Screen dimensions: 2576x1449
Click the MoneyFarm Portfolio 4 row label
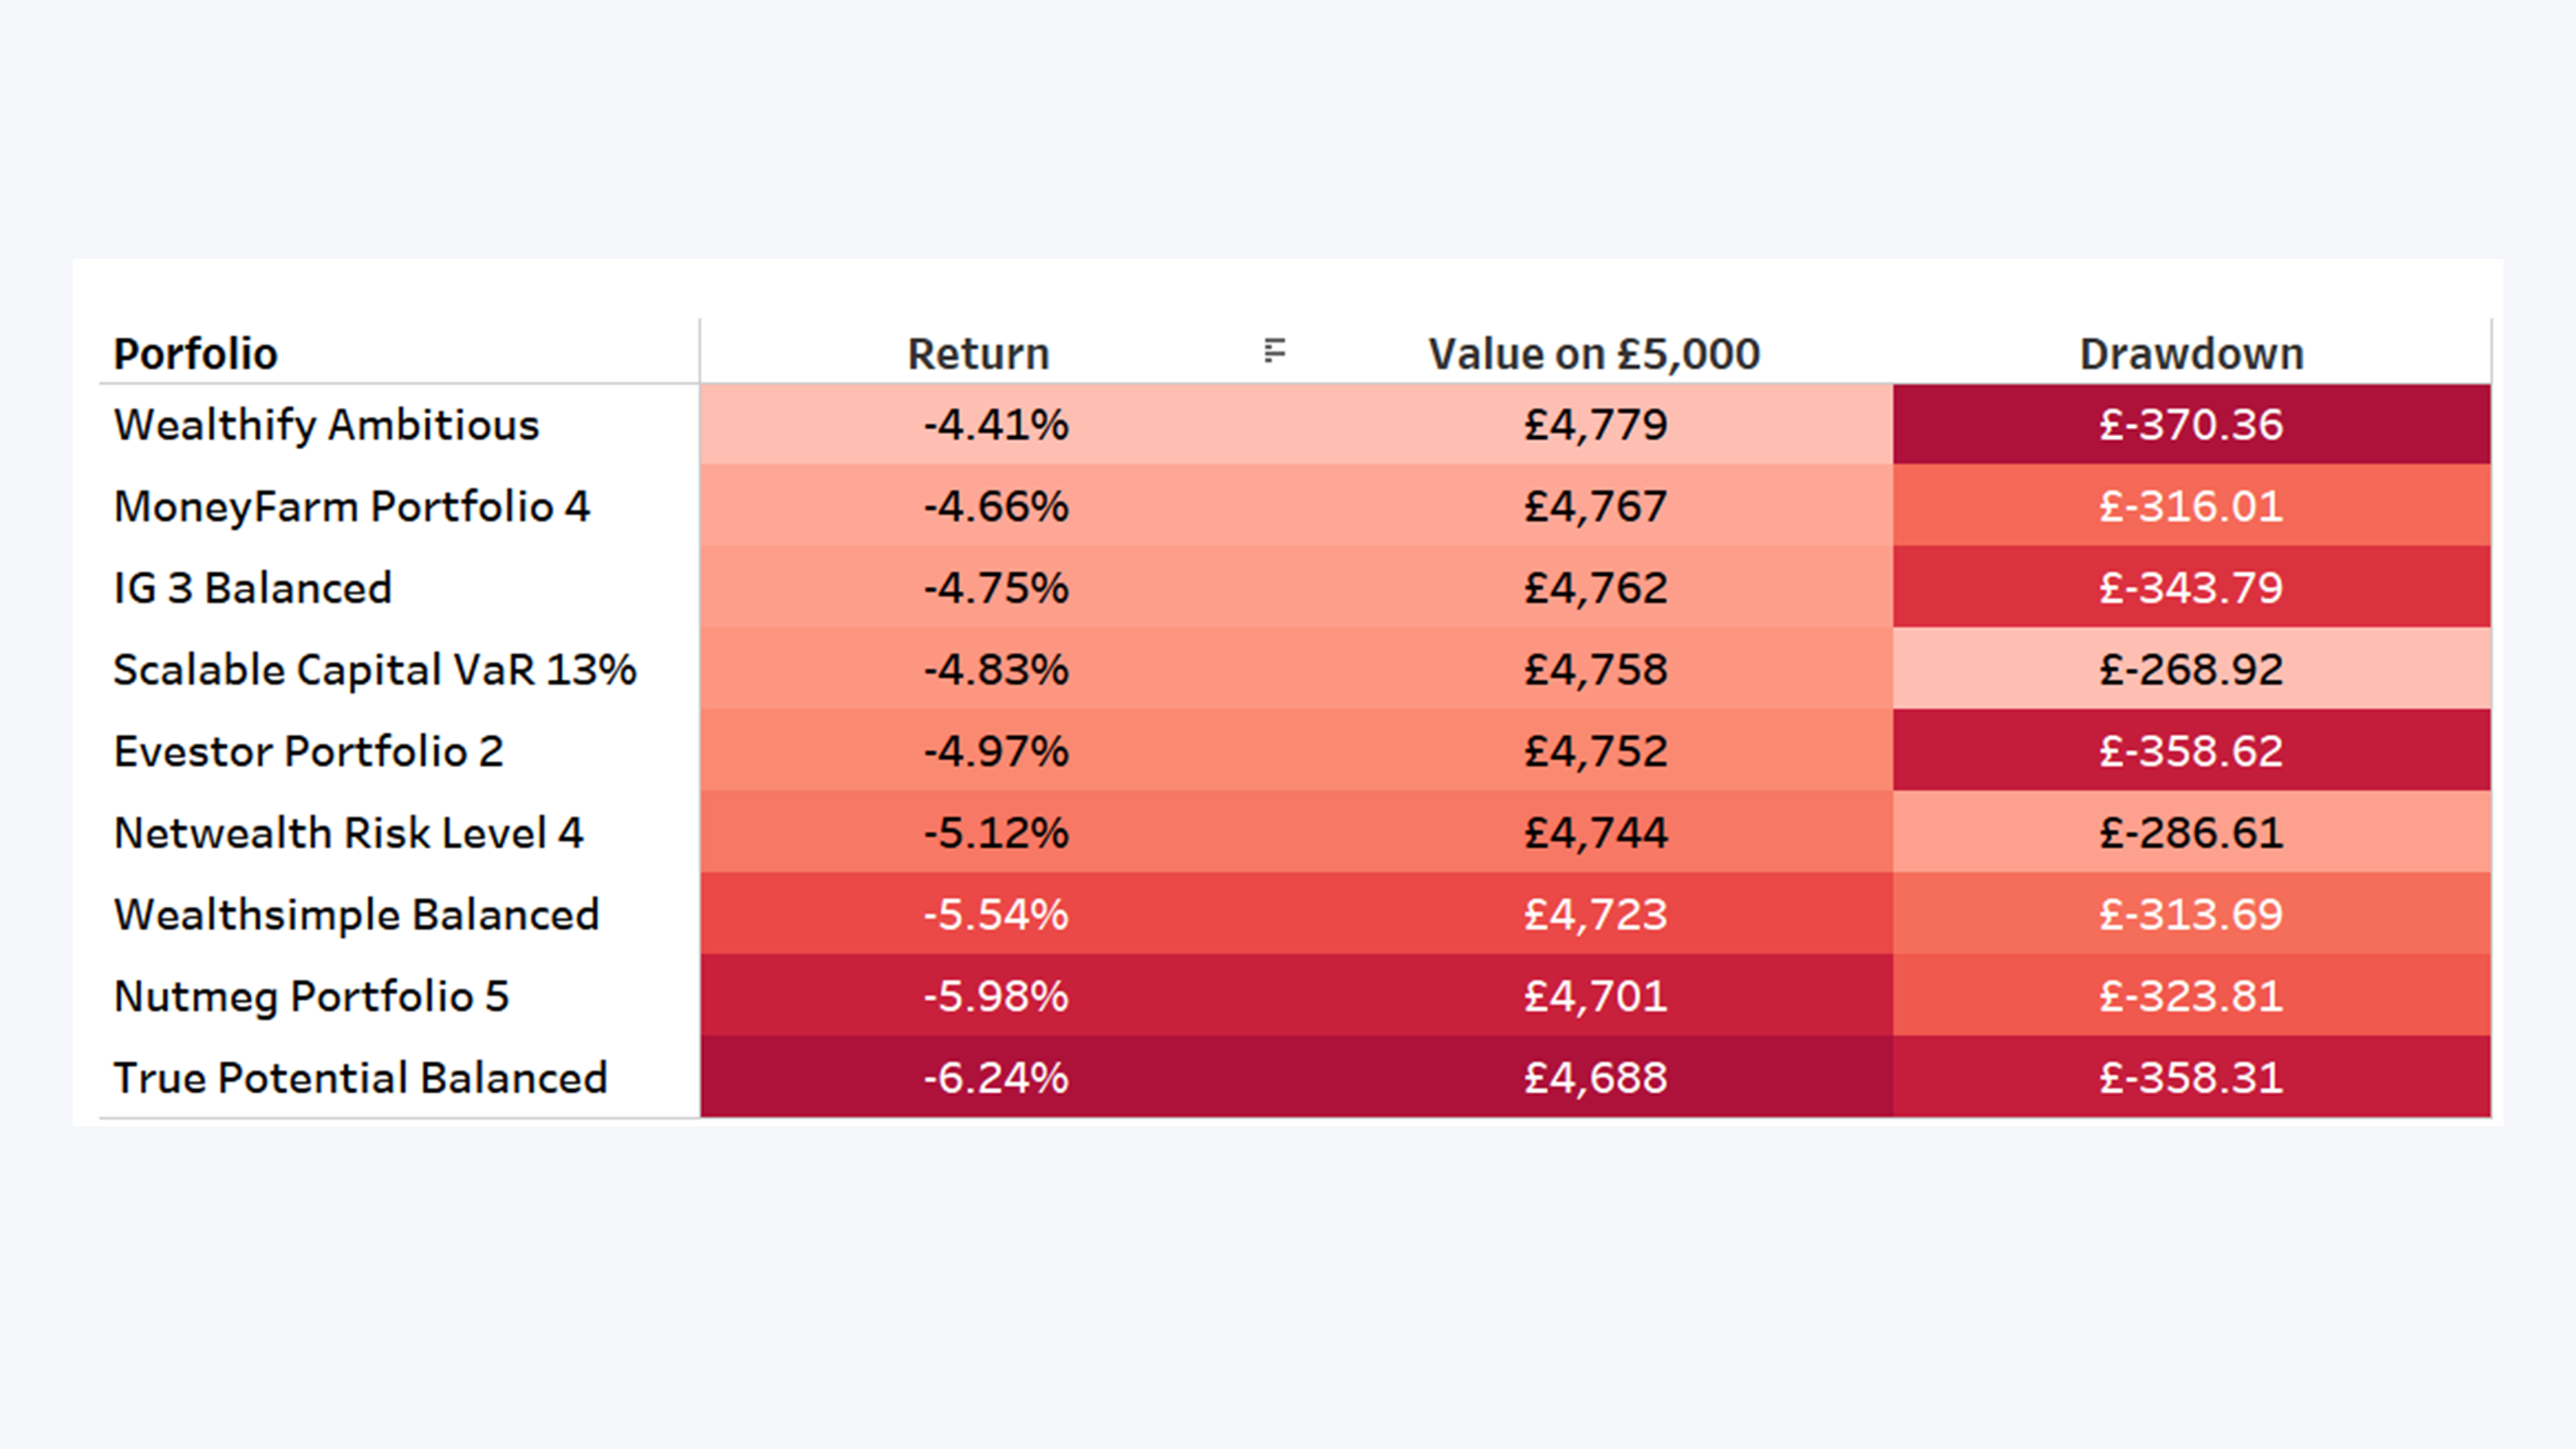coord(352,506)
